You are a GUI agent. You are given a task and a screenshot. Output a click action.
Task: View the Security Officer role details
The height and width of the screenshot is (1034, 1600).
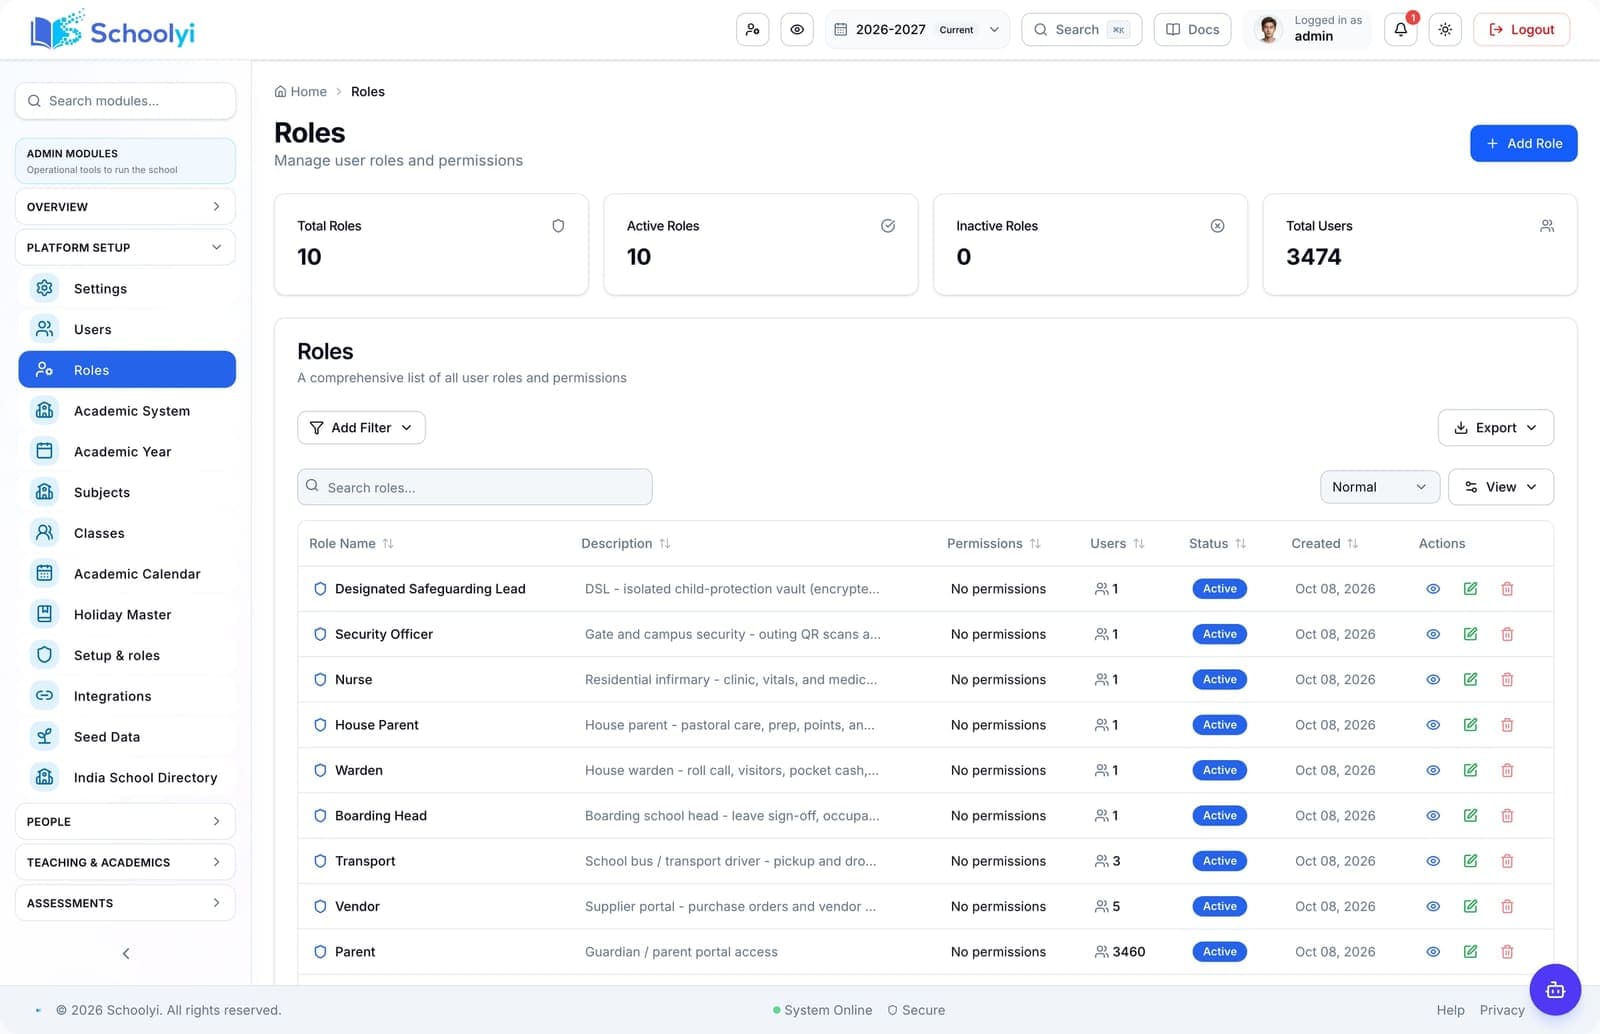pos(1433,634)
